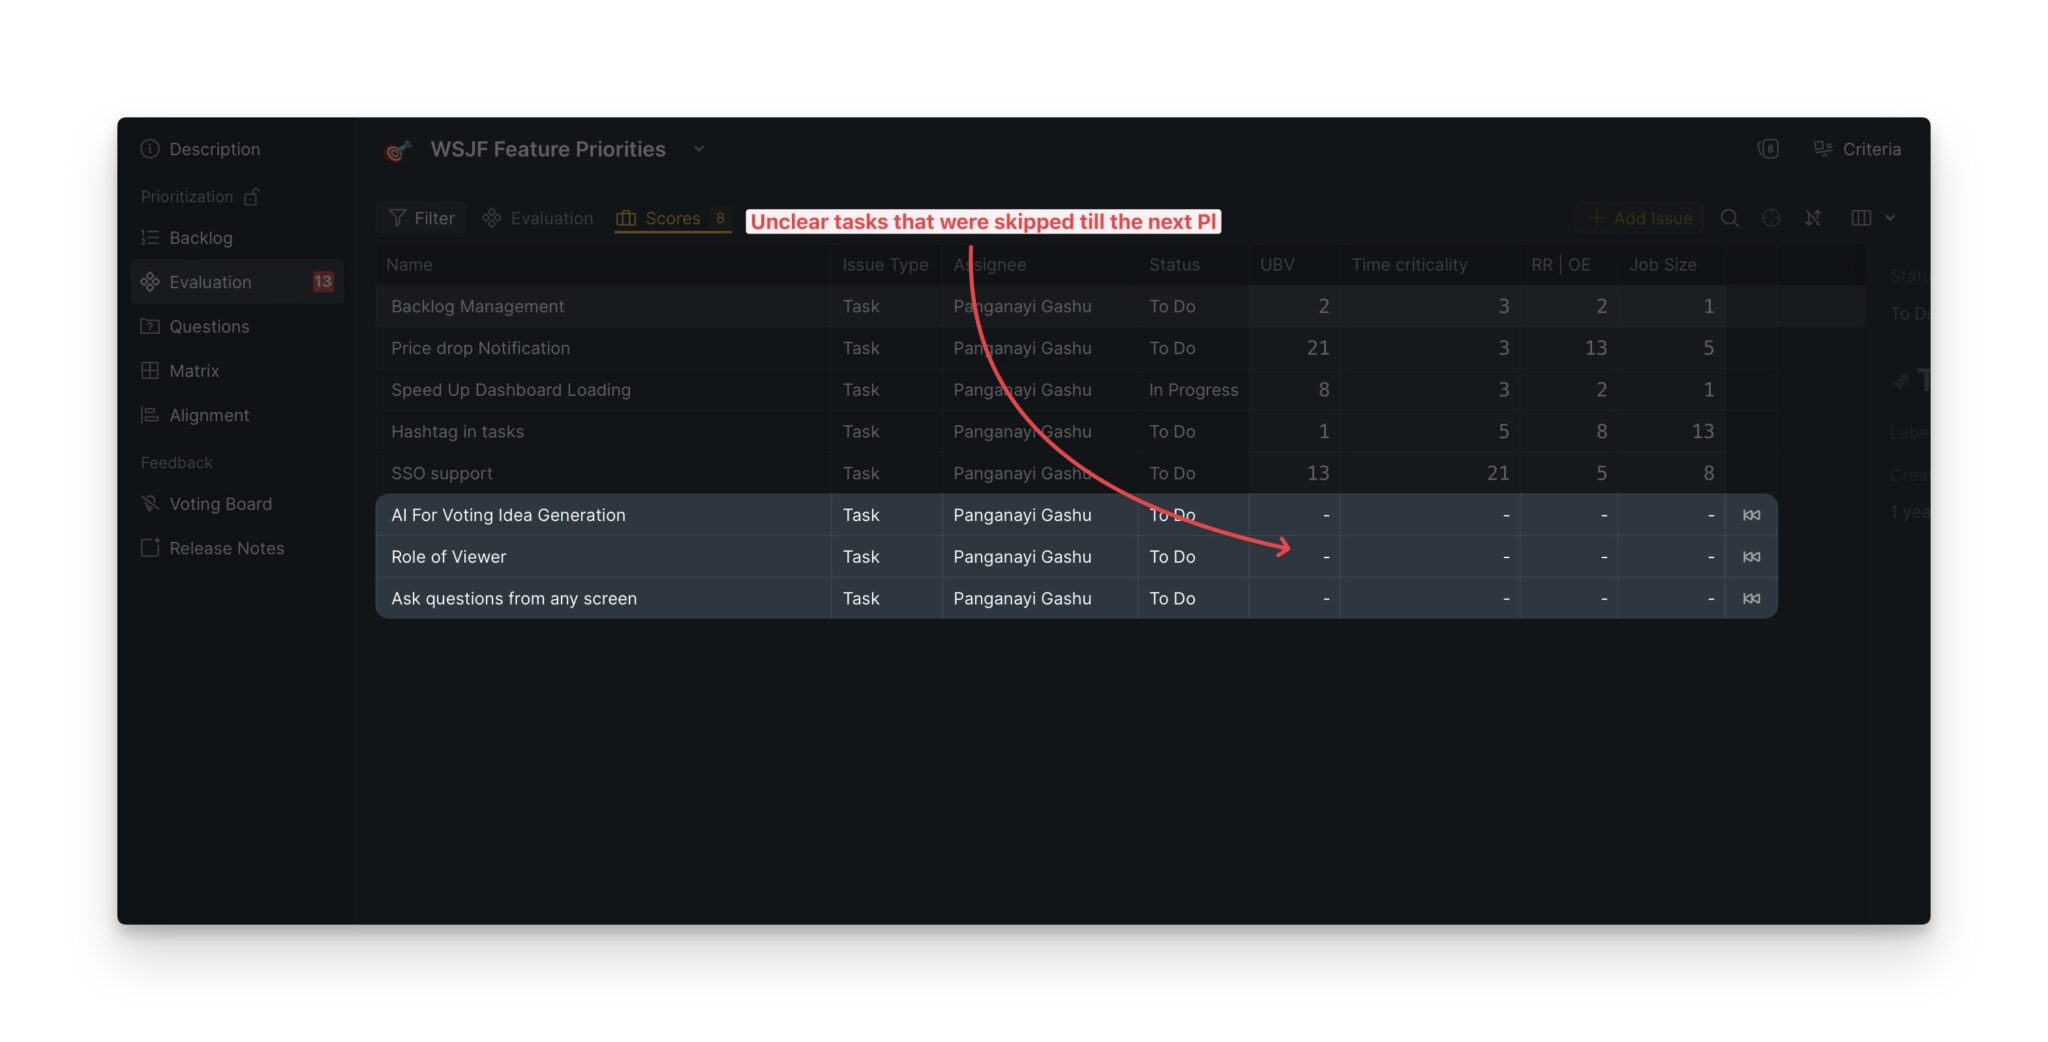Click the Add Issue button
The width and height of the screenshot is (2048, 1042).
click(1639, 218)
